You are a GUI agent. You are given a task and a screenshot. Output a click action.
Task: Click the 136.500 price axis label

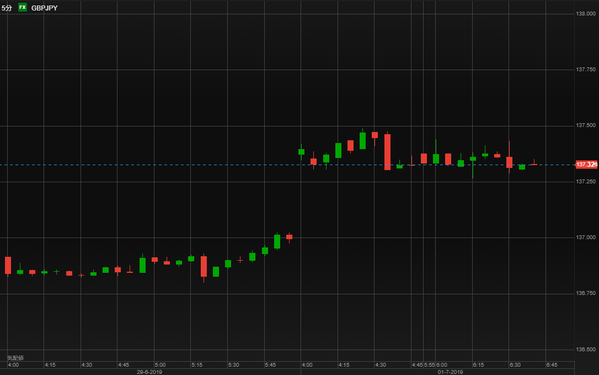tap(586, 349)
